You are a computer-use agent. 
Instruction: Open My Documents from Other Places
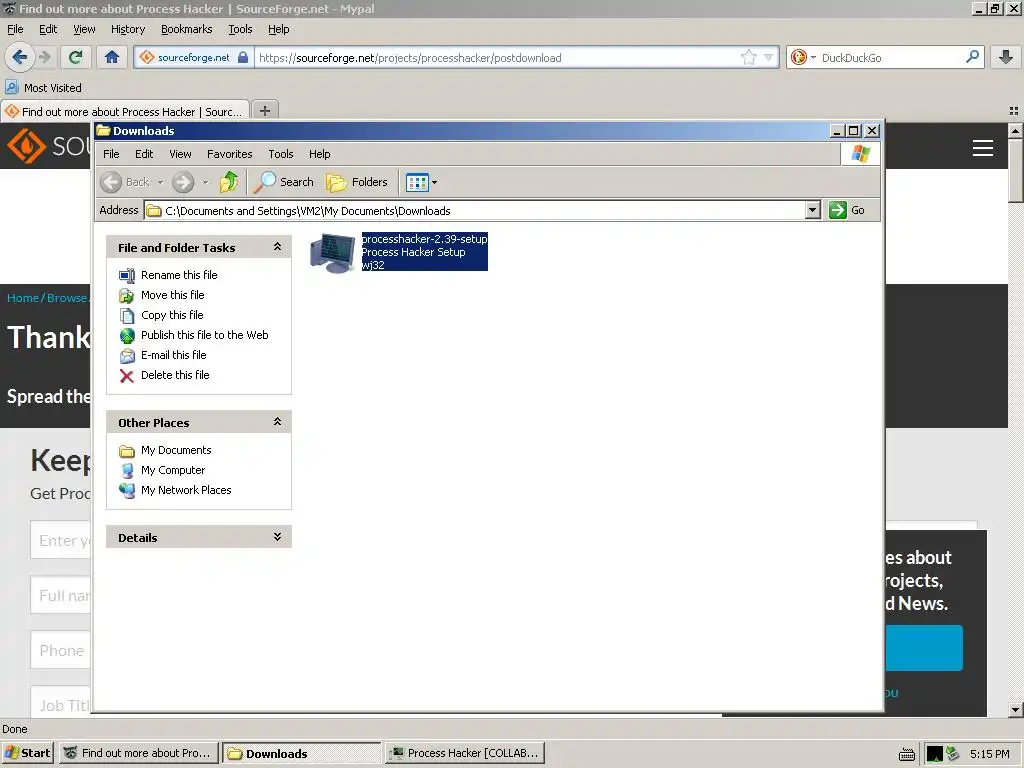point(176,450)
